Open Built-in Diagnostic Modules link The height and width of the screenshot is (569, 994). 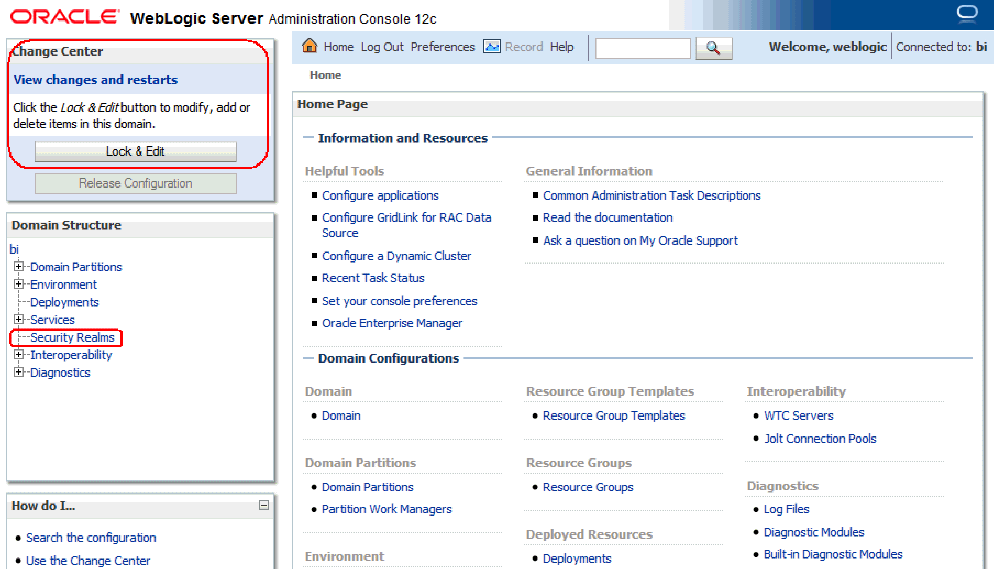pyautogui.click(x=833, y=554)
